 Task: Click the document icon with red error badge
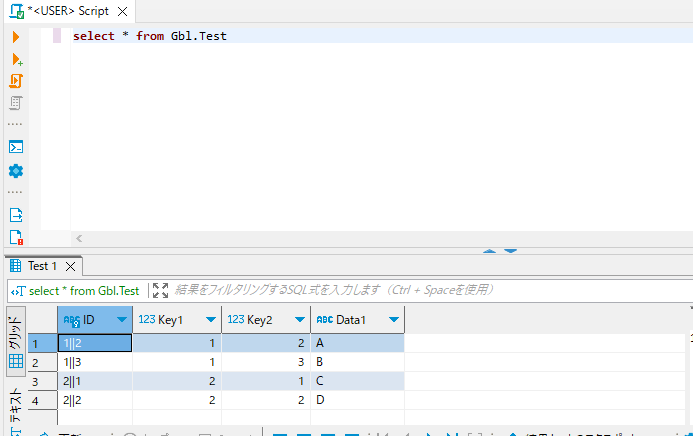pyautogui.click(x=16, y=237)
